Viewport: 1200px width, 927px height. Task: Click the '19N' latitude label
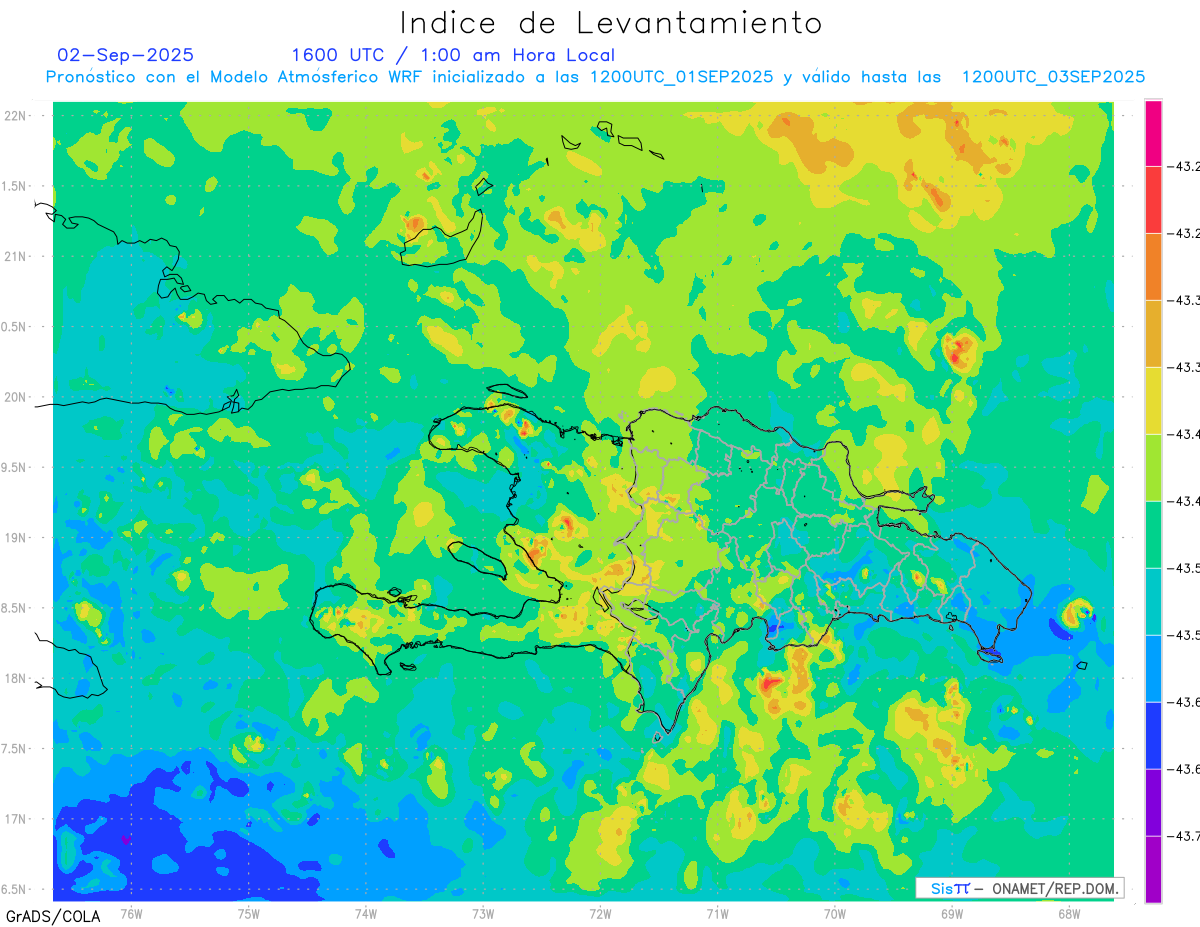pyautogui.click(x=15, y=538)
